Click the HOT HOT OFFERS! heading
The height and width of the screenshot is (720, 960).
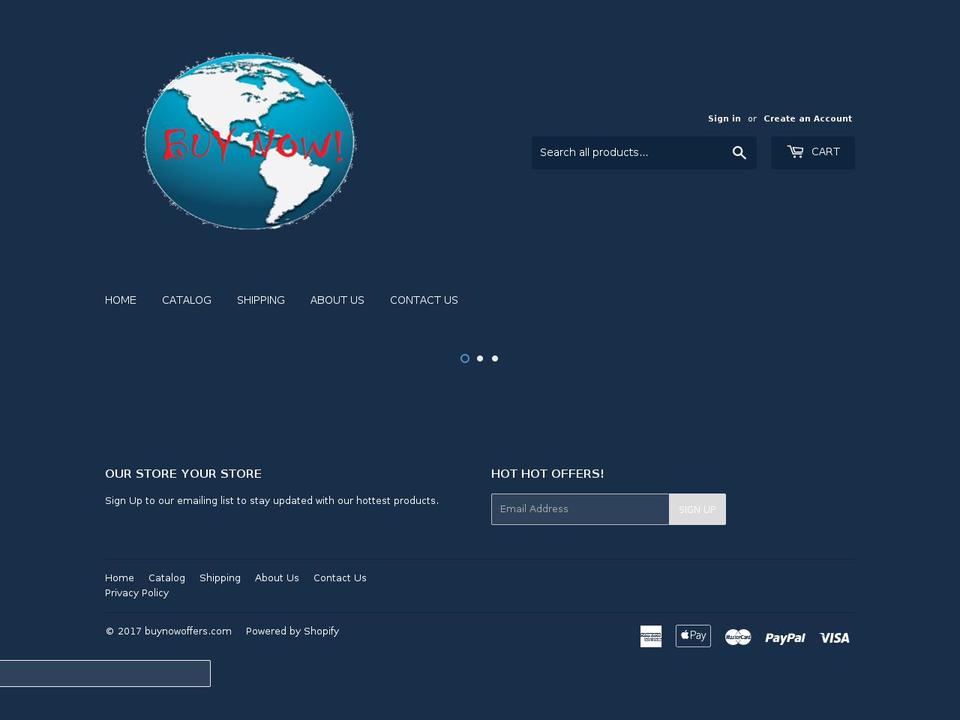[547, 474]
